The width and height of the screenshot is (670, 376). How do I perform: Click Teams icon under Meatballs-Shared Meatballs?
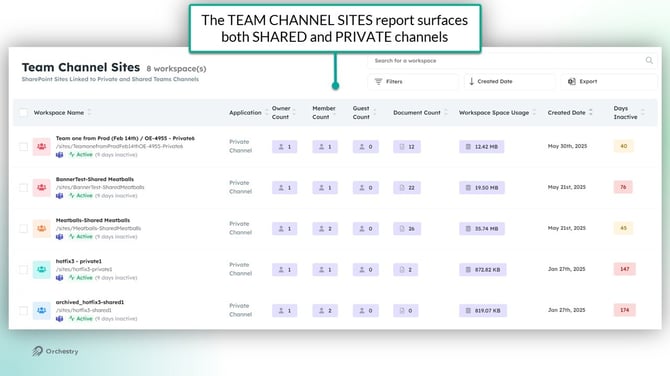(59, 237)
